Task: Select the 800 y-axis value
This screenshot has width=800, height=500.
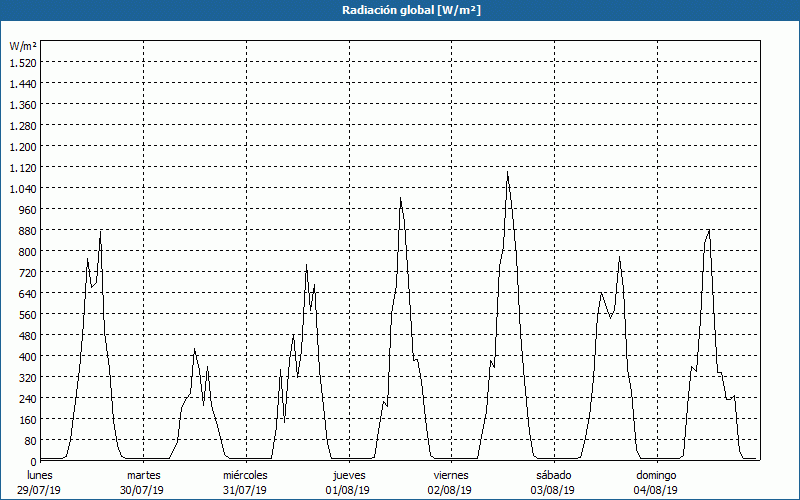Action: tap(28, 252)
